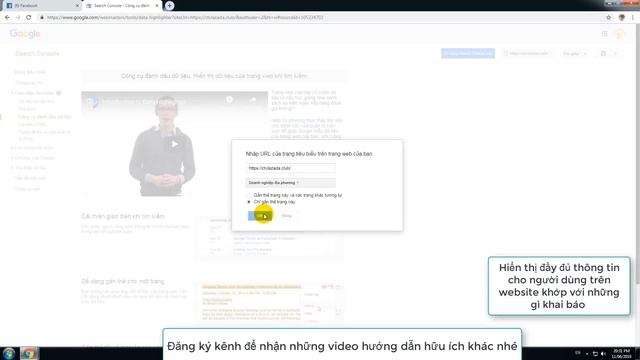Click the URL input field in the dialog

pos(290,168)
